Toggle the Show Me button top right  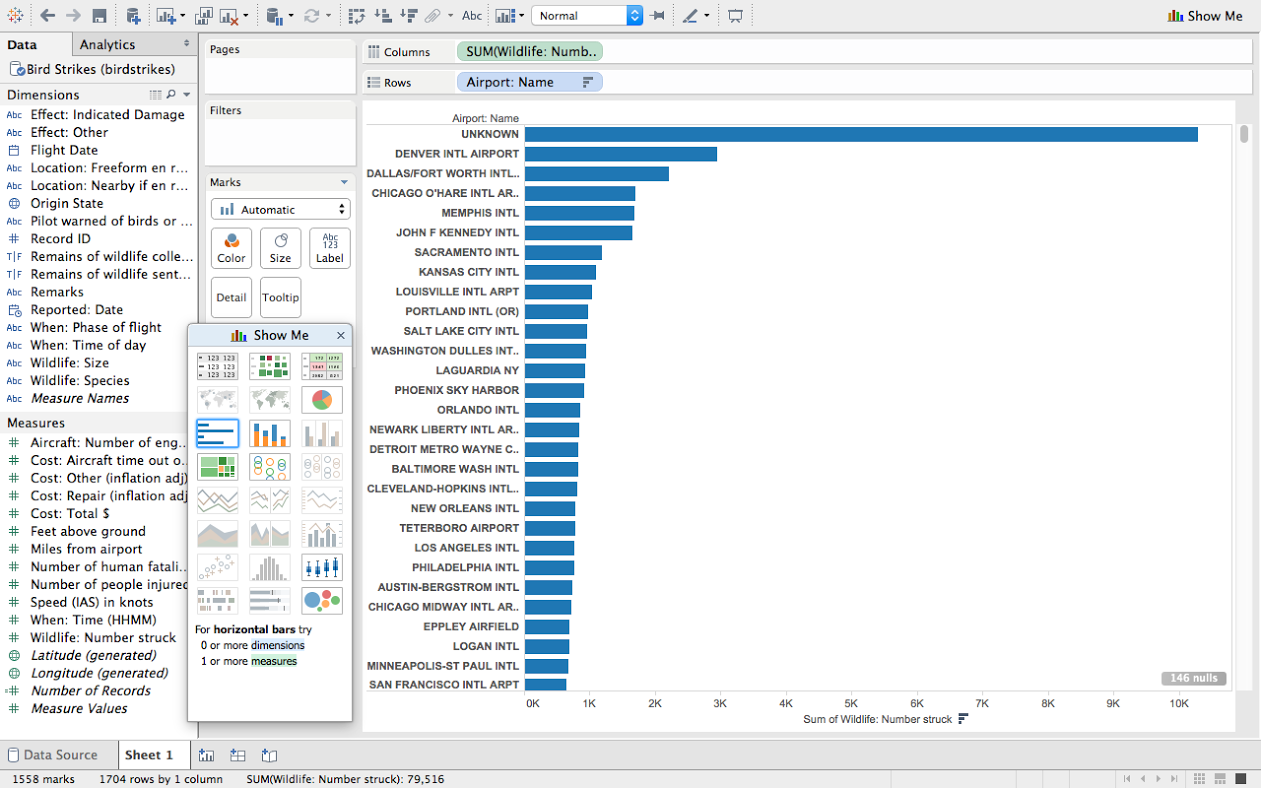[x=1205, y=16]
